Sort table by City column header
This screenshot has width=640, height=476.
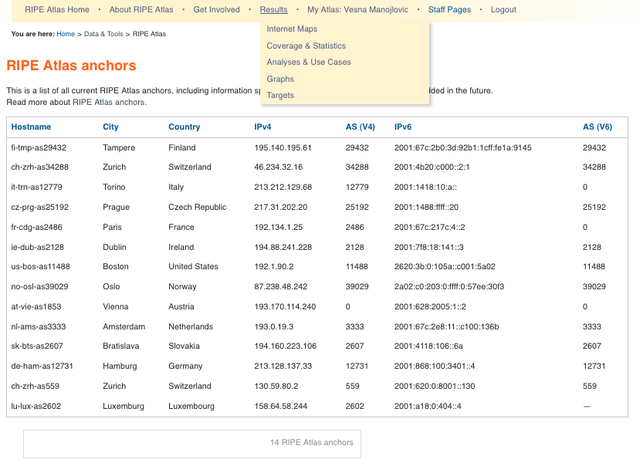click(111, 127)
